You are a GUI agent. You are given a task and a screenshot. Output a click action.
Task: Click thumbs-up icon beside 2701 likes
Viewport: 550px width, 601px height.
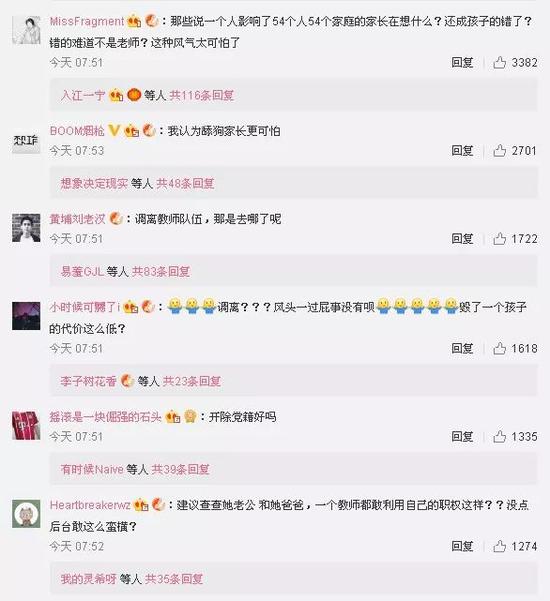pyautogui.click(x=499, y=151)
